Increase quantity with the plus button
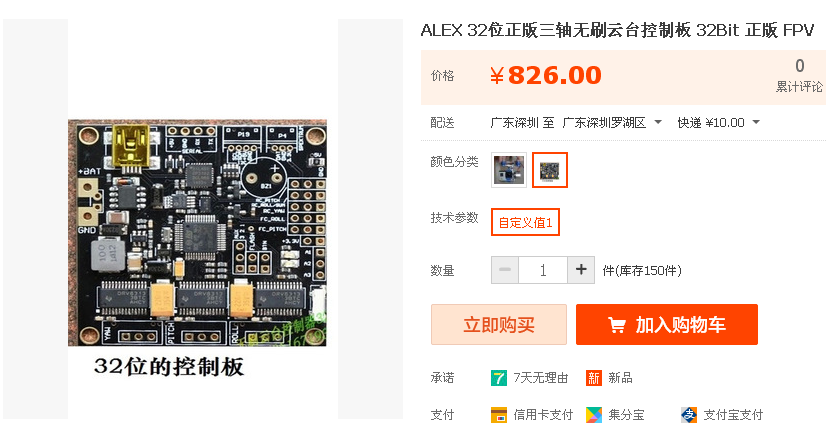 pos(581,270)
